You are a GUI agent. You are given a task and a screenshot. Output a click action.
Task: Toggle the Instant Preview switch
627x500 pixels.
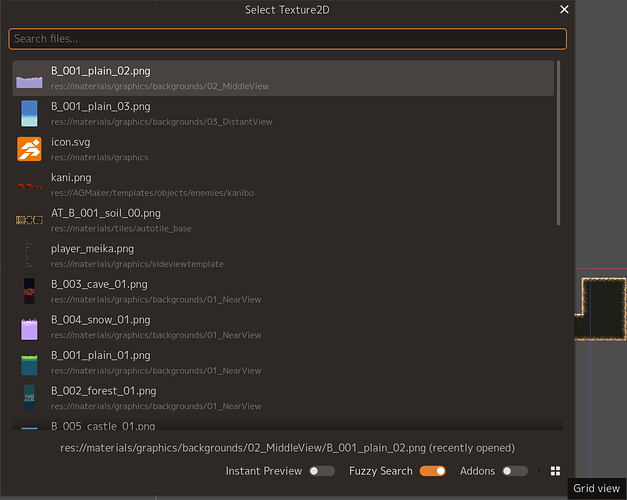point(322,471)
